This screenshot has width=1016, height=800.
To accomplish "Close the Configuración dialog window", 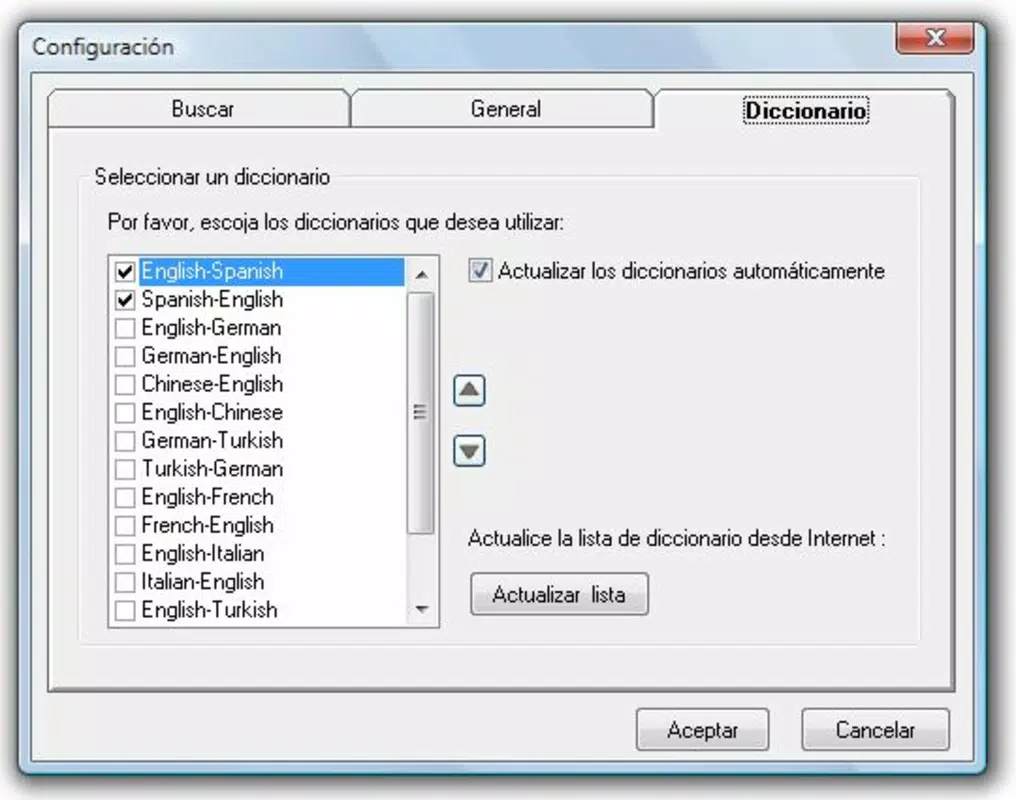I will click(934, 38).
